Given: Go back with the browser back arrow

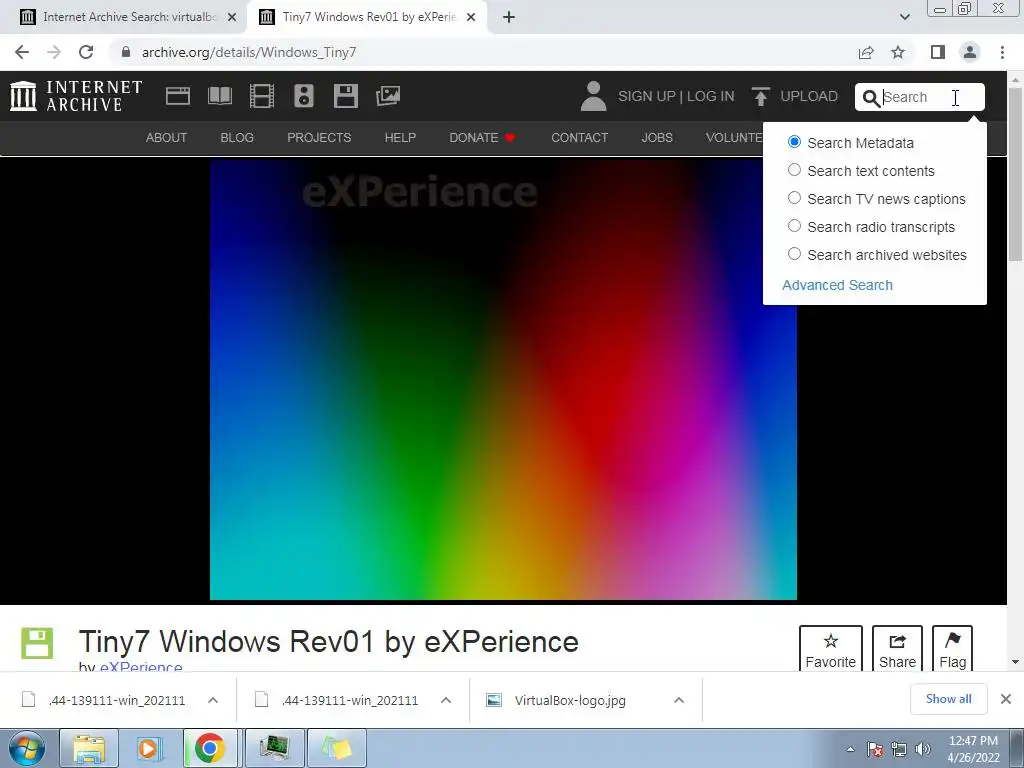Looking at the screenshot, I should click(22, 52).
